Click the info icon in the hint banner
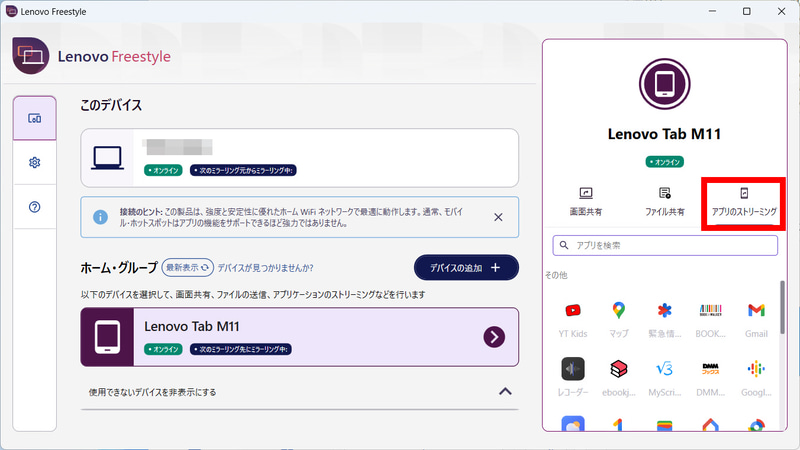The width and height of the screenshot is (800, 450). 101,217
